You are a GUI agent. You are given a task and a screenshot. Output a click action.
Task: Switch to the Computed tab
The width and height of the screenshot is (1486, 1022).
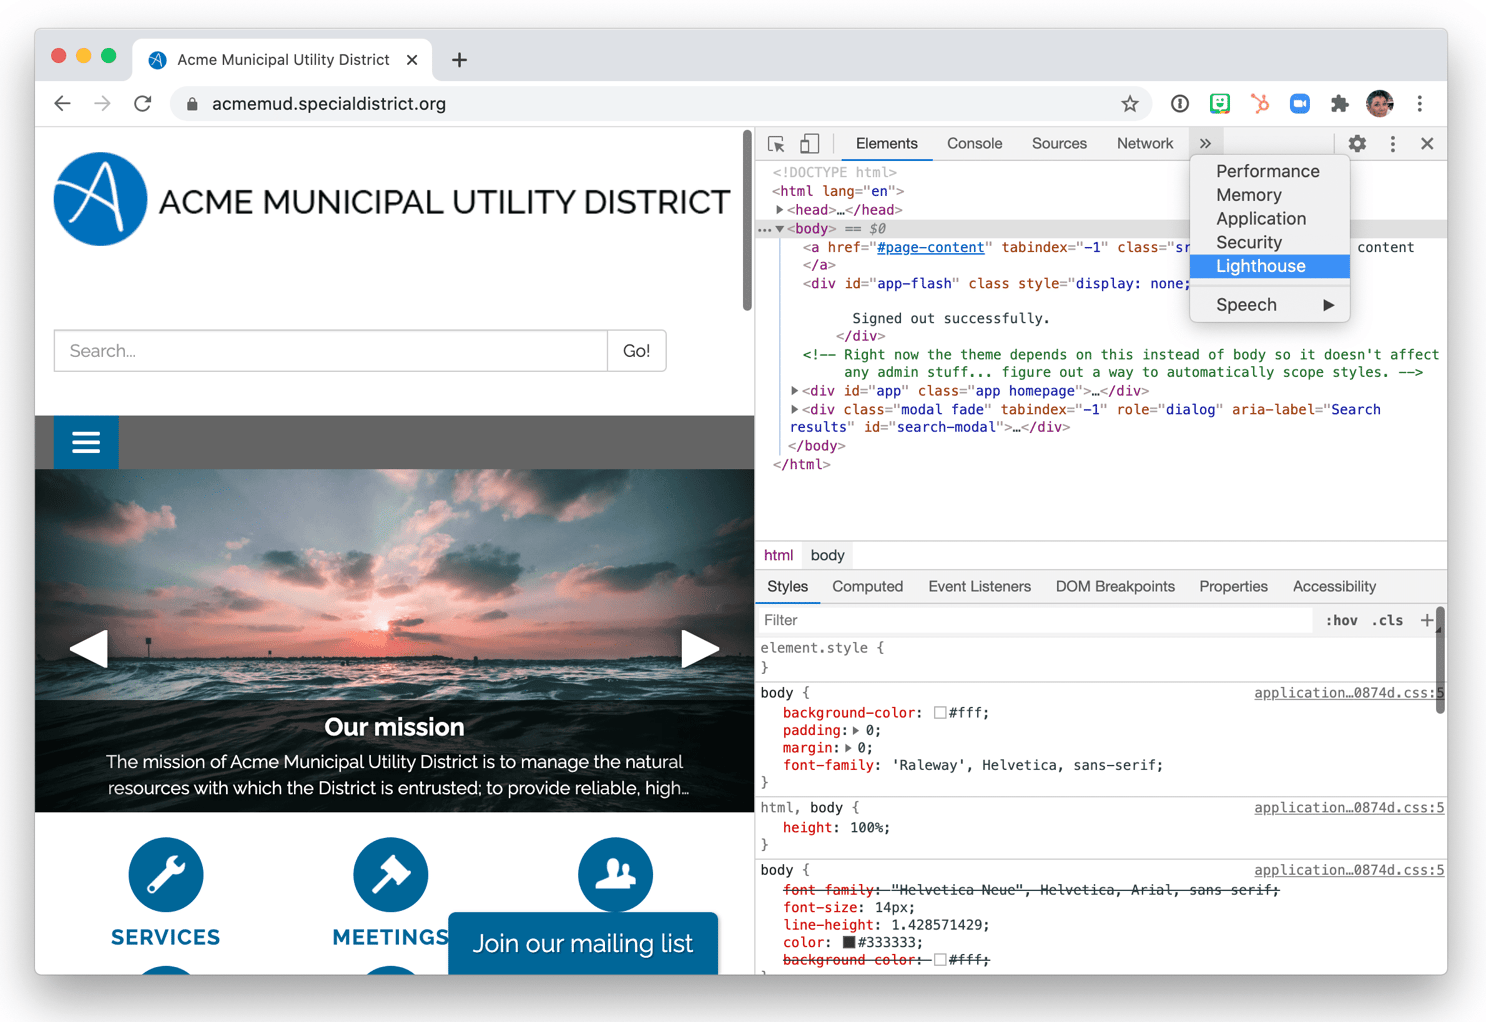pyautogui.click(x=867, y=586)
